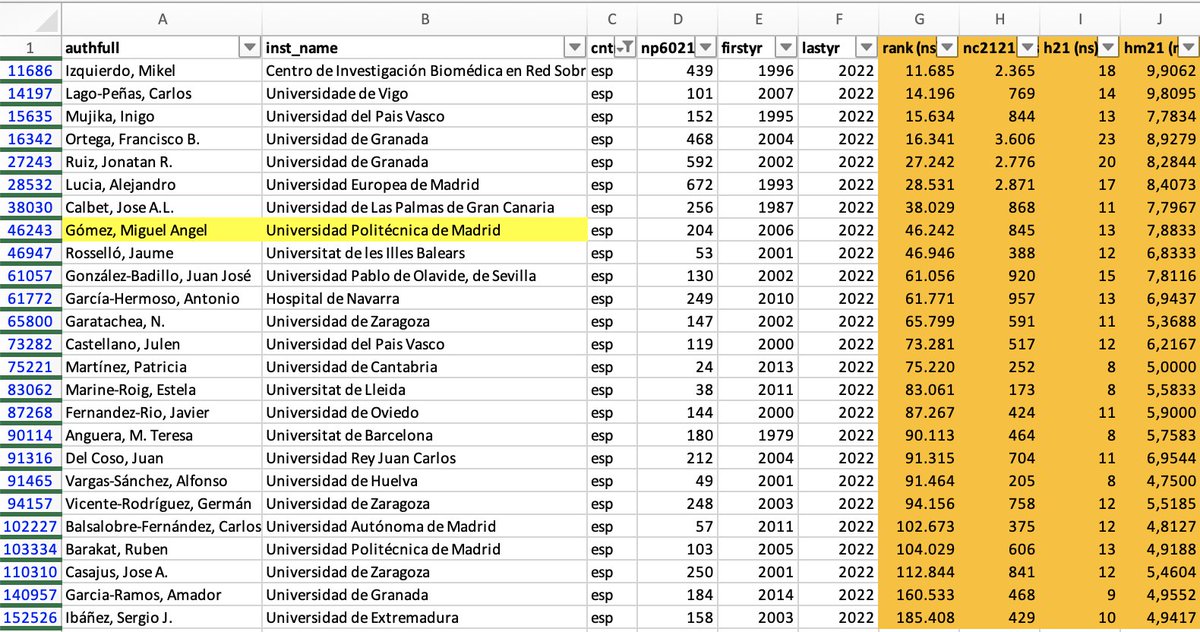Image resolution: width=1200 pixels, height=632 pixels.
Task: Click cell 'Casajus, Jose A.'
Action: click(162, 571)
